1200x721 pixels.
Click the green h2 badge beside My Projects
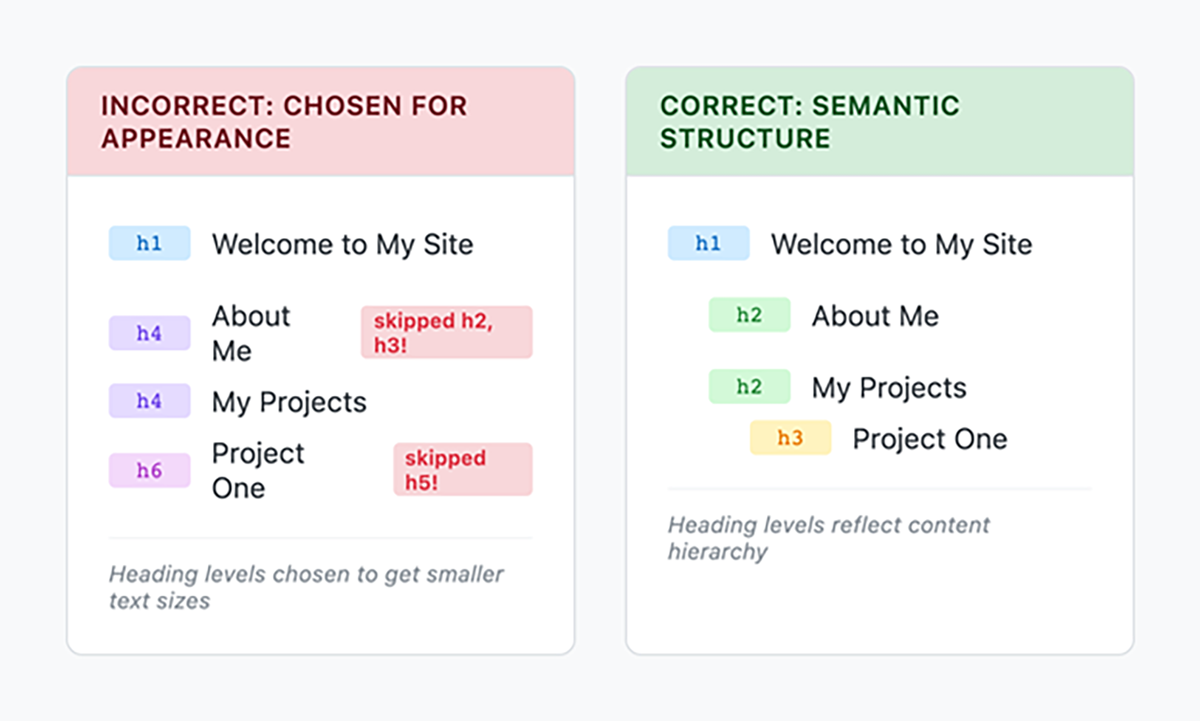click(749, 387)
